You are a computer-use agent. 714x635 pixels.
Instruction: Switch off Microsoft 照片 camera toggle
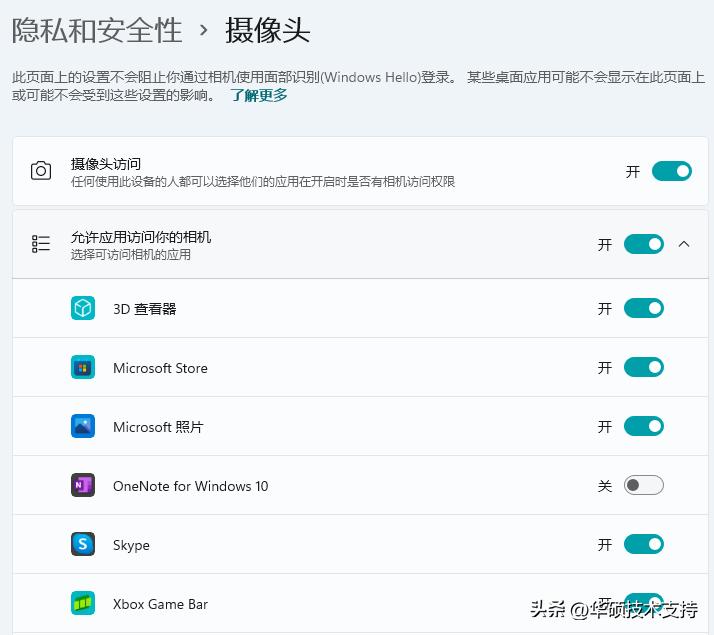(644, 427)
